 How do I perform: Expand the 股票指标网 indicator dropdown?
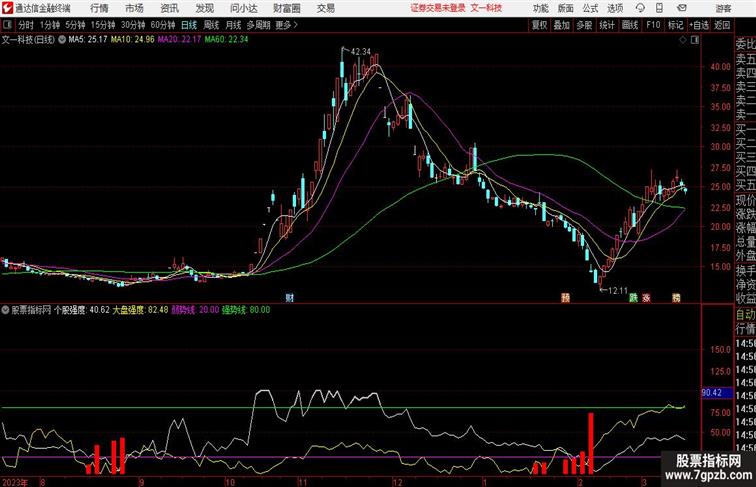coord(5,310)
